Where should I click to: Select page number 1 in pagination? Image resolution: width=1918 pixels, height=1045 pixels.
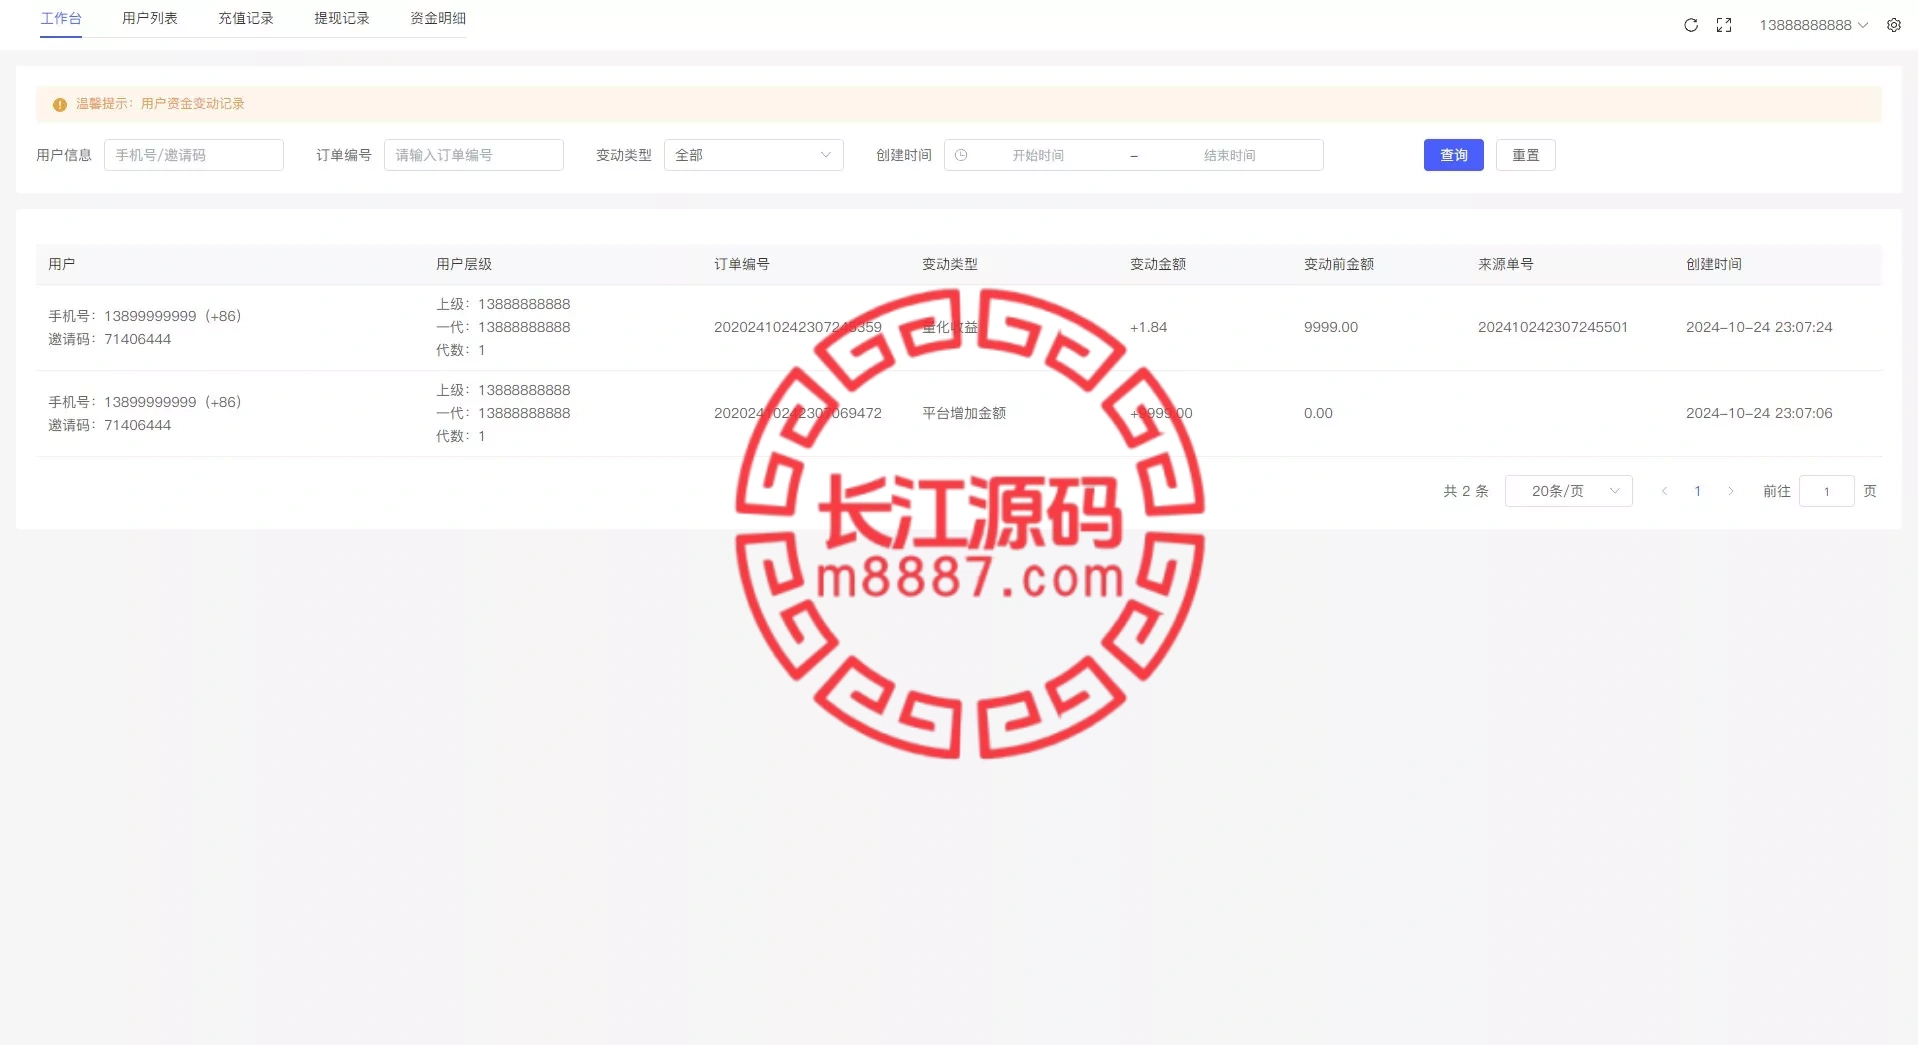point(1698,491)
